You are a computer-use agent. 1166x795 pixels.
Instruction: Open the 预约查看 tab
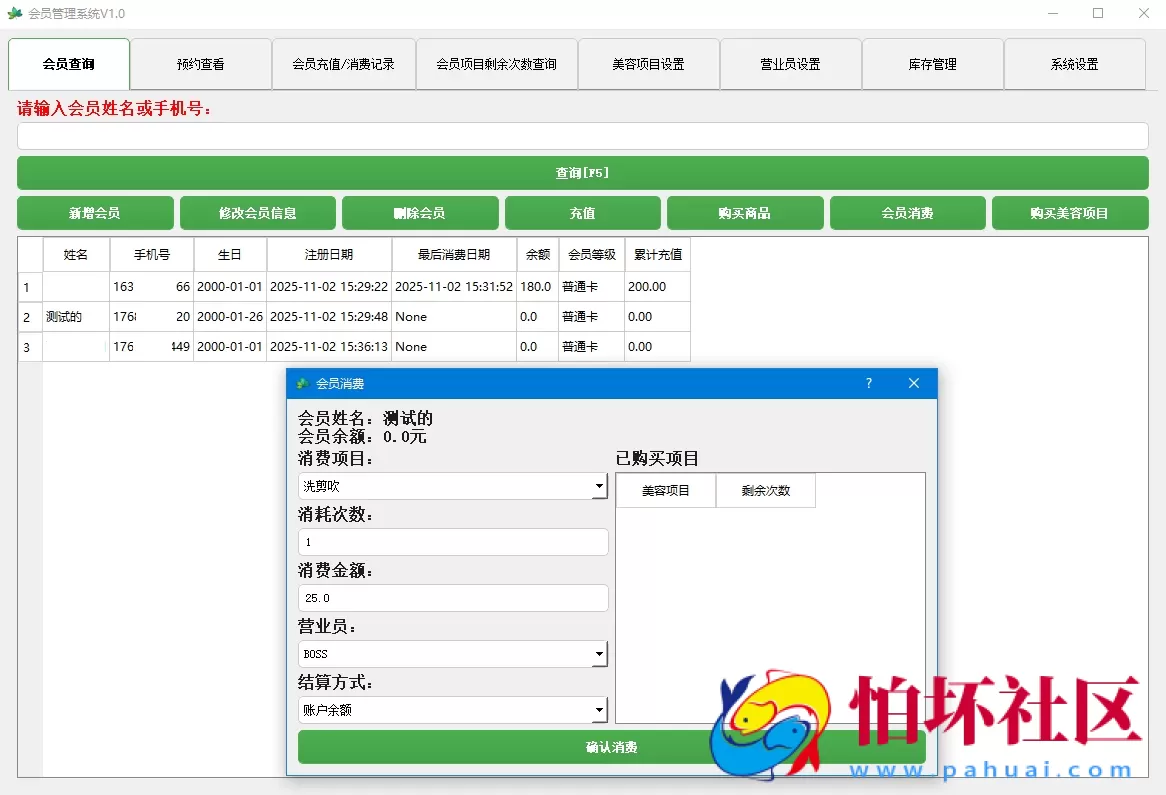[x=201, y=63]
